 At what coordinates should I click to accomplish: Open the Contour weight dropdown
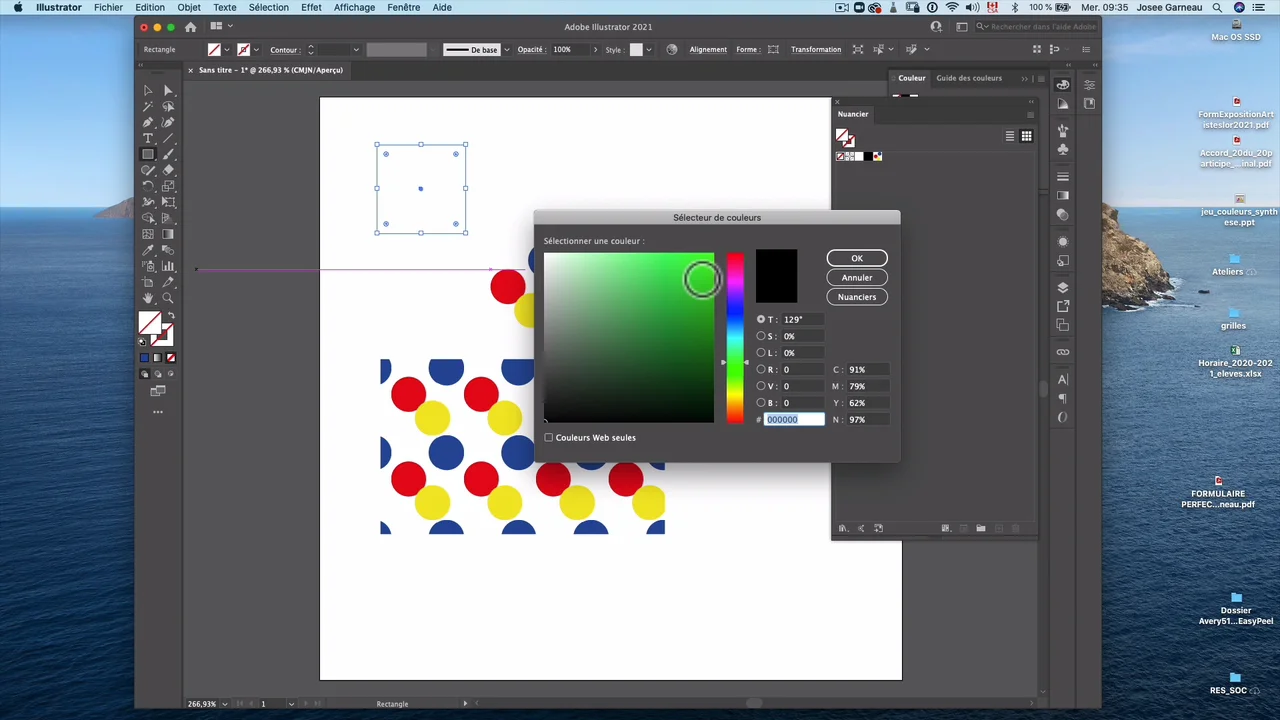[355, 49]
